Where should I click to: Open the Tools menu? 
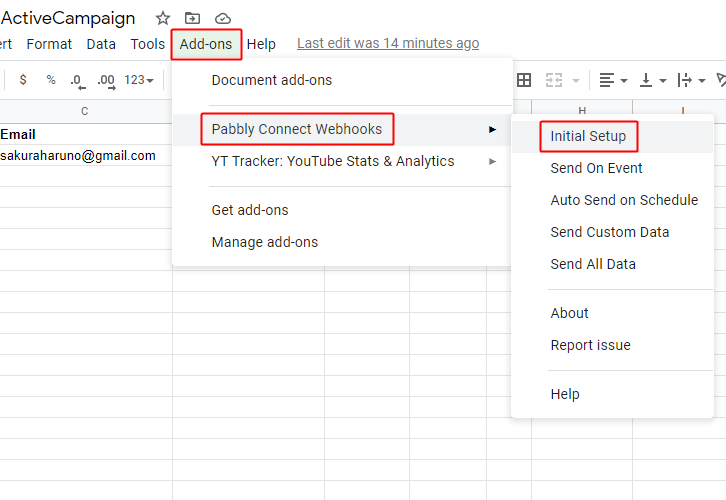click(147, 44)
